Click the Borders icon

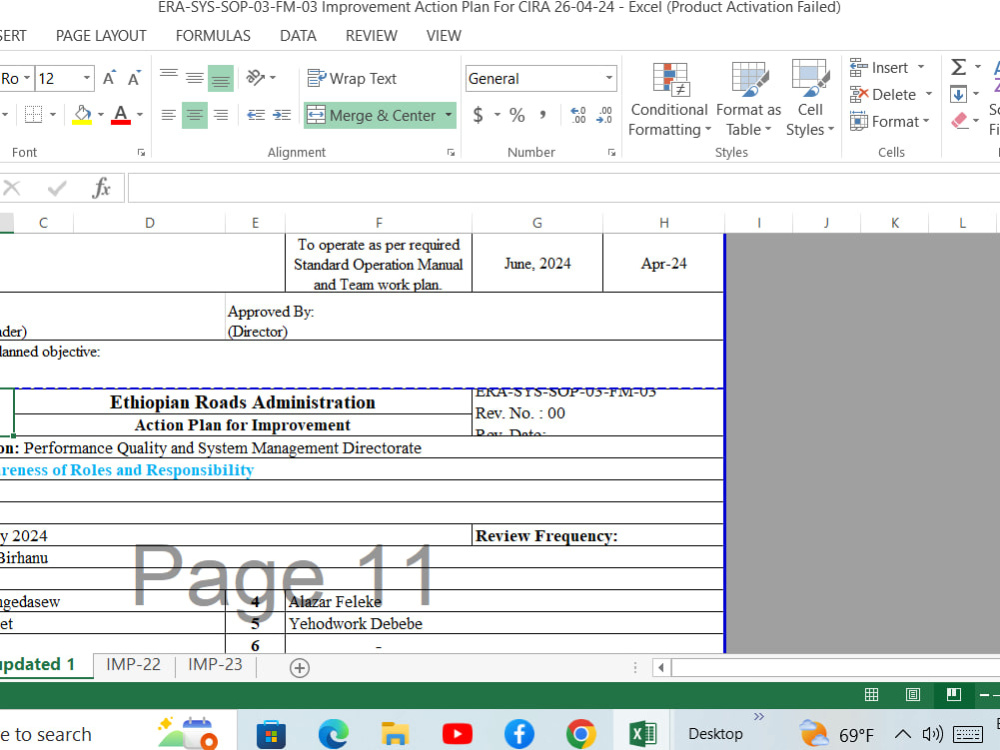pos(33,115)
